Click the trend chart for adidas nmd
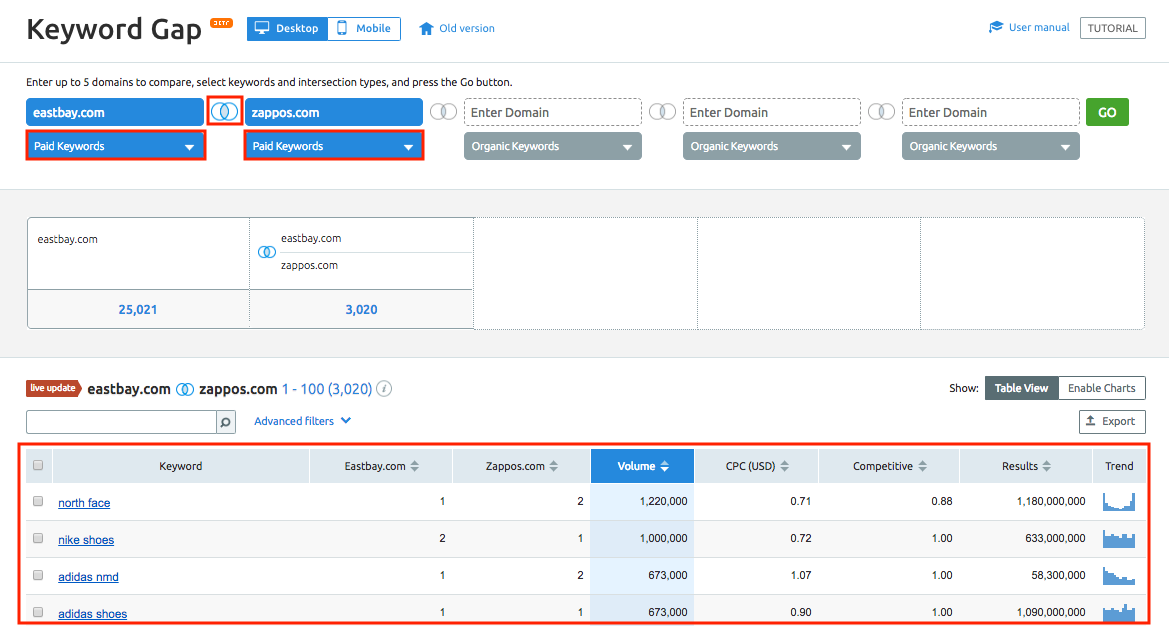 pos(1118,575)
